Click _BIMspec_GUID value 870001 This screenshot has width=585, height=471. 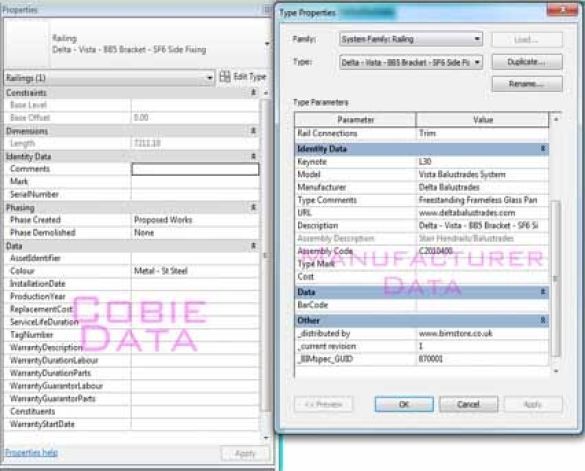point(482,359)
